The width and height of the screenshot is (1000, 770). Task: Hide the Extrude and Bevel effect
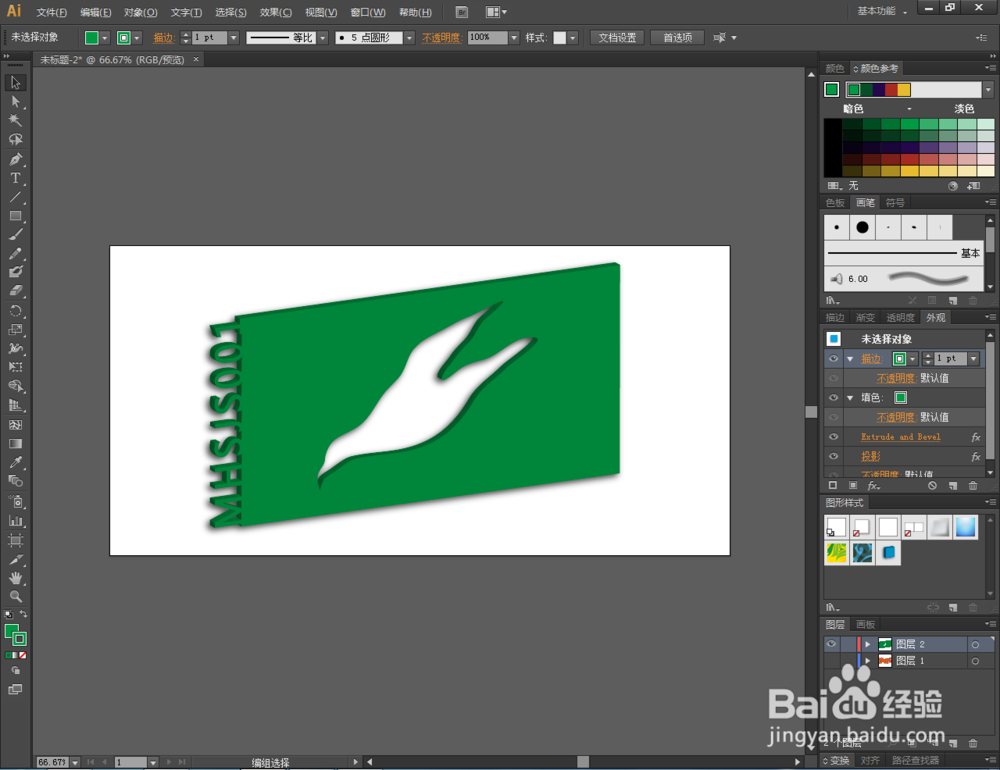[833, 437]
